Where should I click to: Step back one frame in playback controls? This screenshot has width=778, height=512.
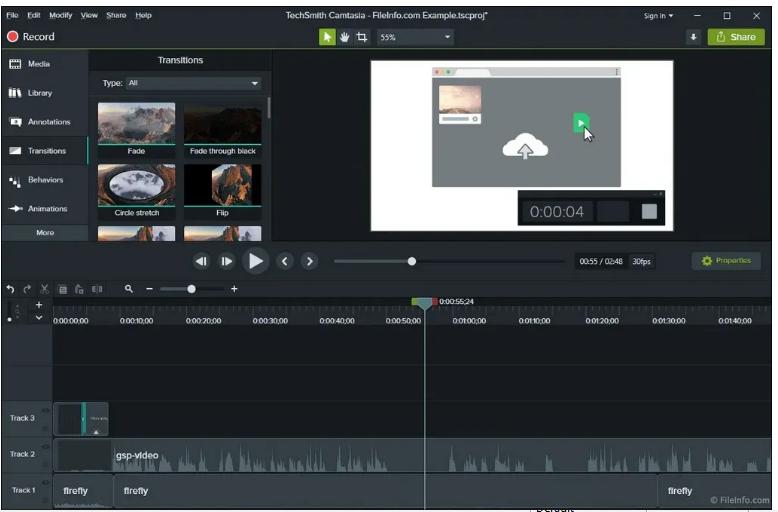[201, 261]
